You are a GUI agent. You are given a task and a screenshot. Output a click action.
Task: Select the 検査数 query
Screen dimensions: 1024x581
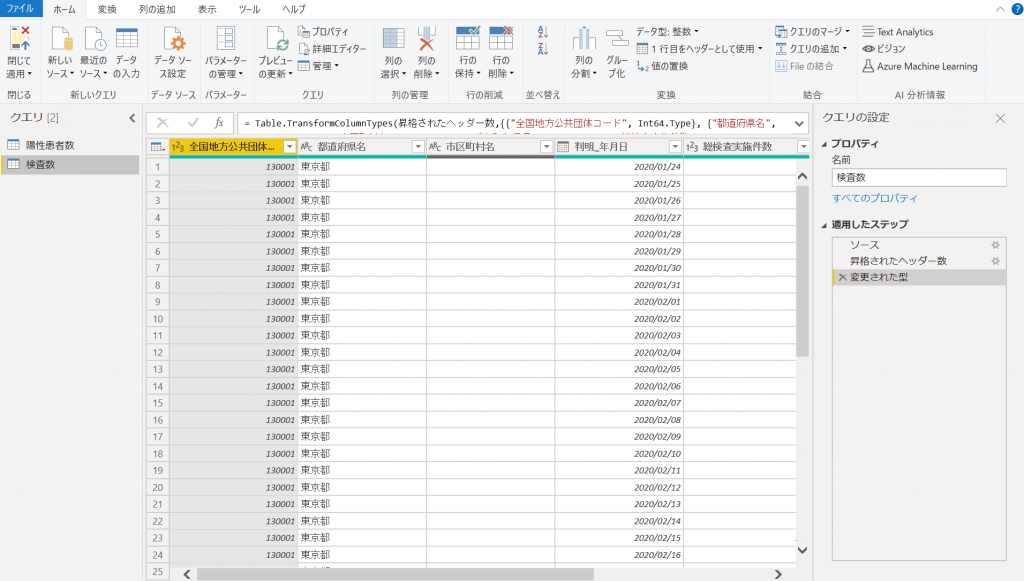[x=71, y=165]
